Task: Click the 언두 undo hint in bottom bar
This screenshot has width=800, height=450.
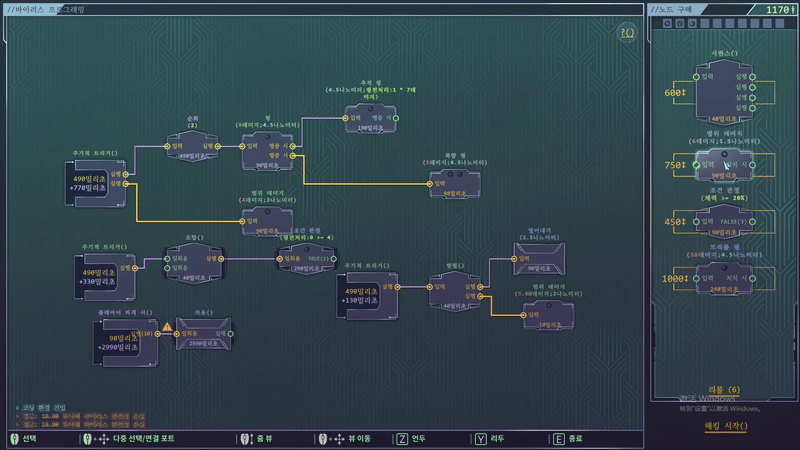Action: [411, 438]
